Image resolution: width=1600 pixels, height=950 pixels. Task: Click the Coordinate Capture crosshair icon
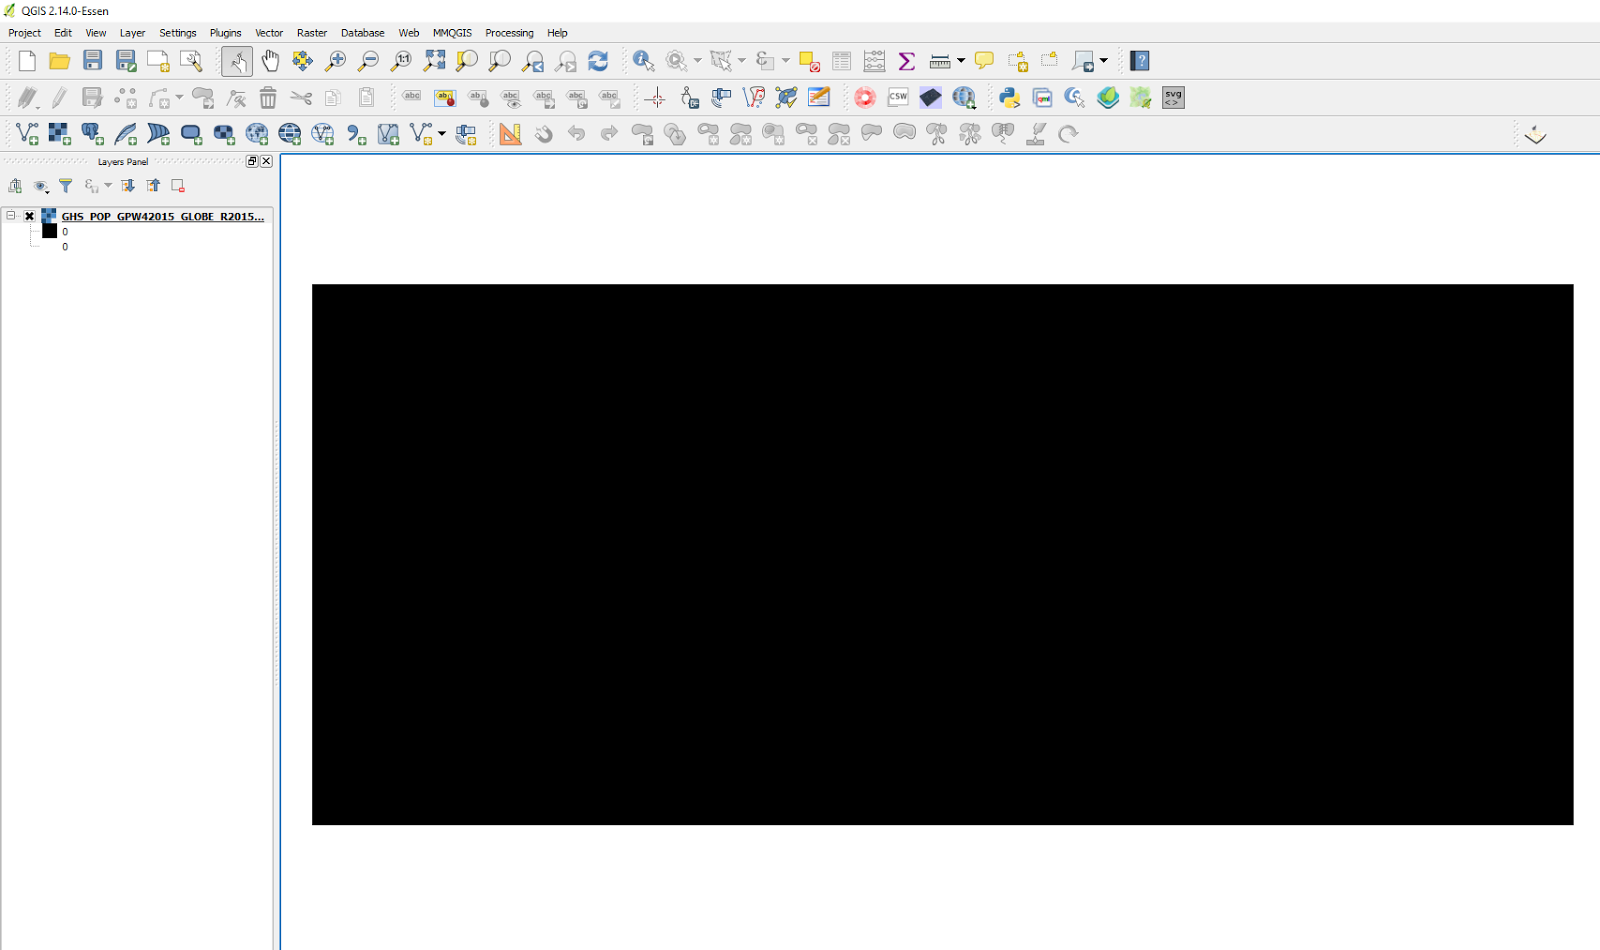click(655, 97)
